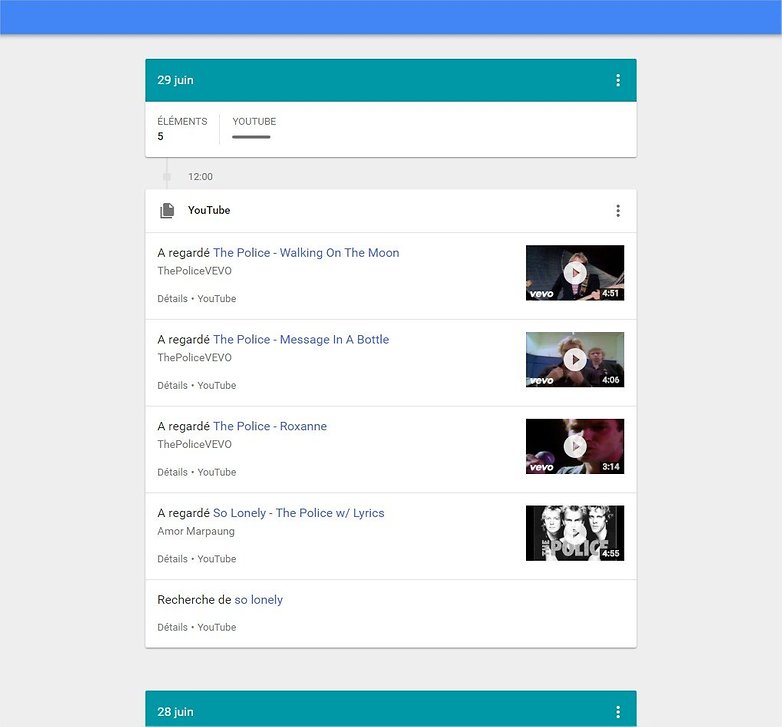Click YouTube link under Walking On The Moon
Image resolution: width=782 pixels, height=727 pixels.
[x=216, y=299]
